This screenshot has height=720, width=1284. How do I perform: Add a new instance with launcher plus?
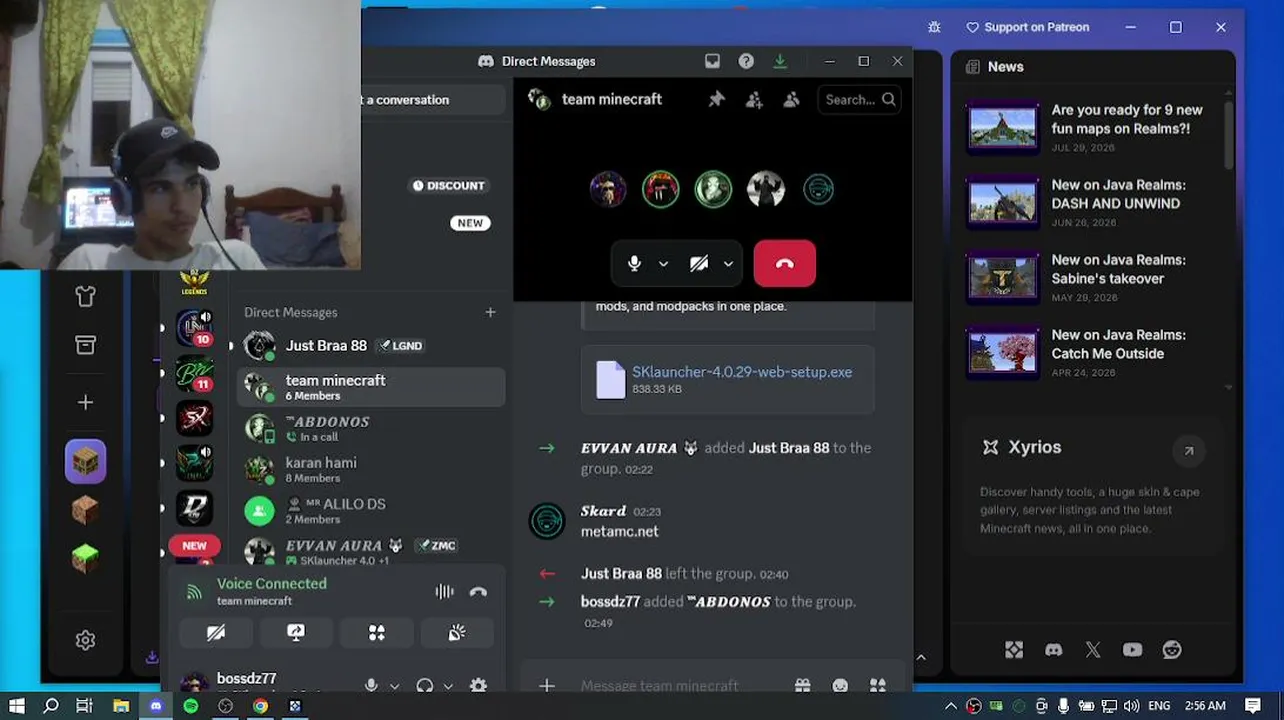pyautogui.click(x=85, y=402)
